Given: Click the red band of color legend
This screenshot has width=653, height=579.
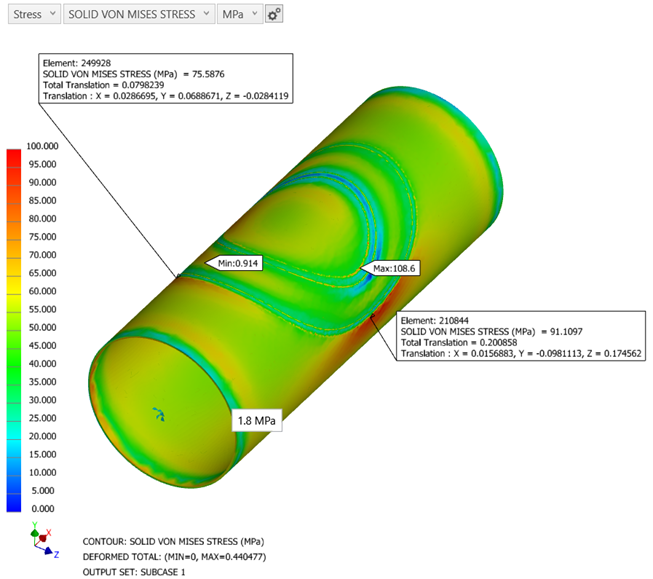Looking at the screenshot, I should (14, 165).
